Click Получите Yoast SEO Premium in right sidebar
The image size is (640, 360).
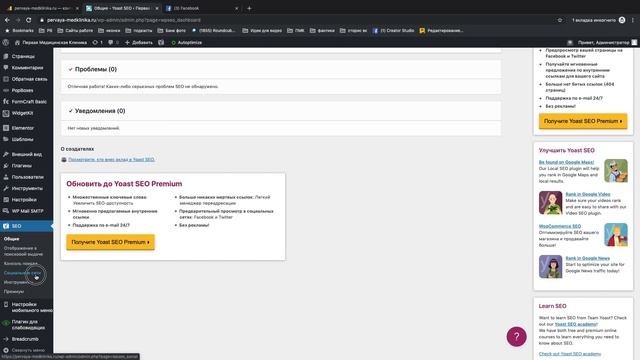point(583,121)
